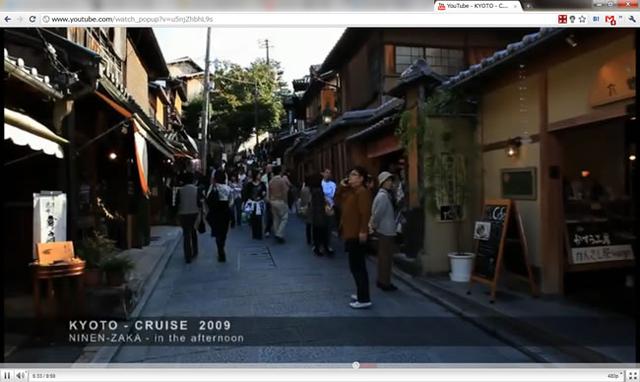
Task: Open the 480p quality dropdown
Action: pos(616,376)
